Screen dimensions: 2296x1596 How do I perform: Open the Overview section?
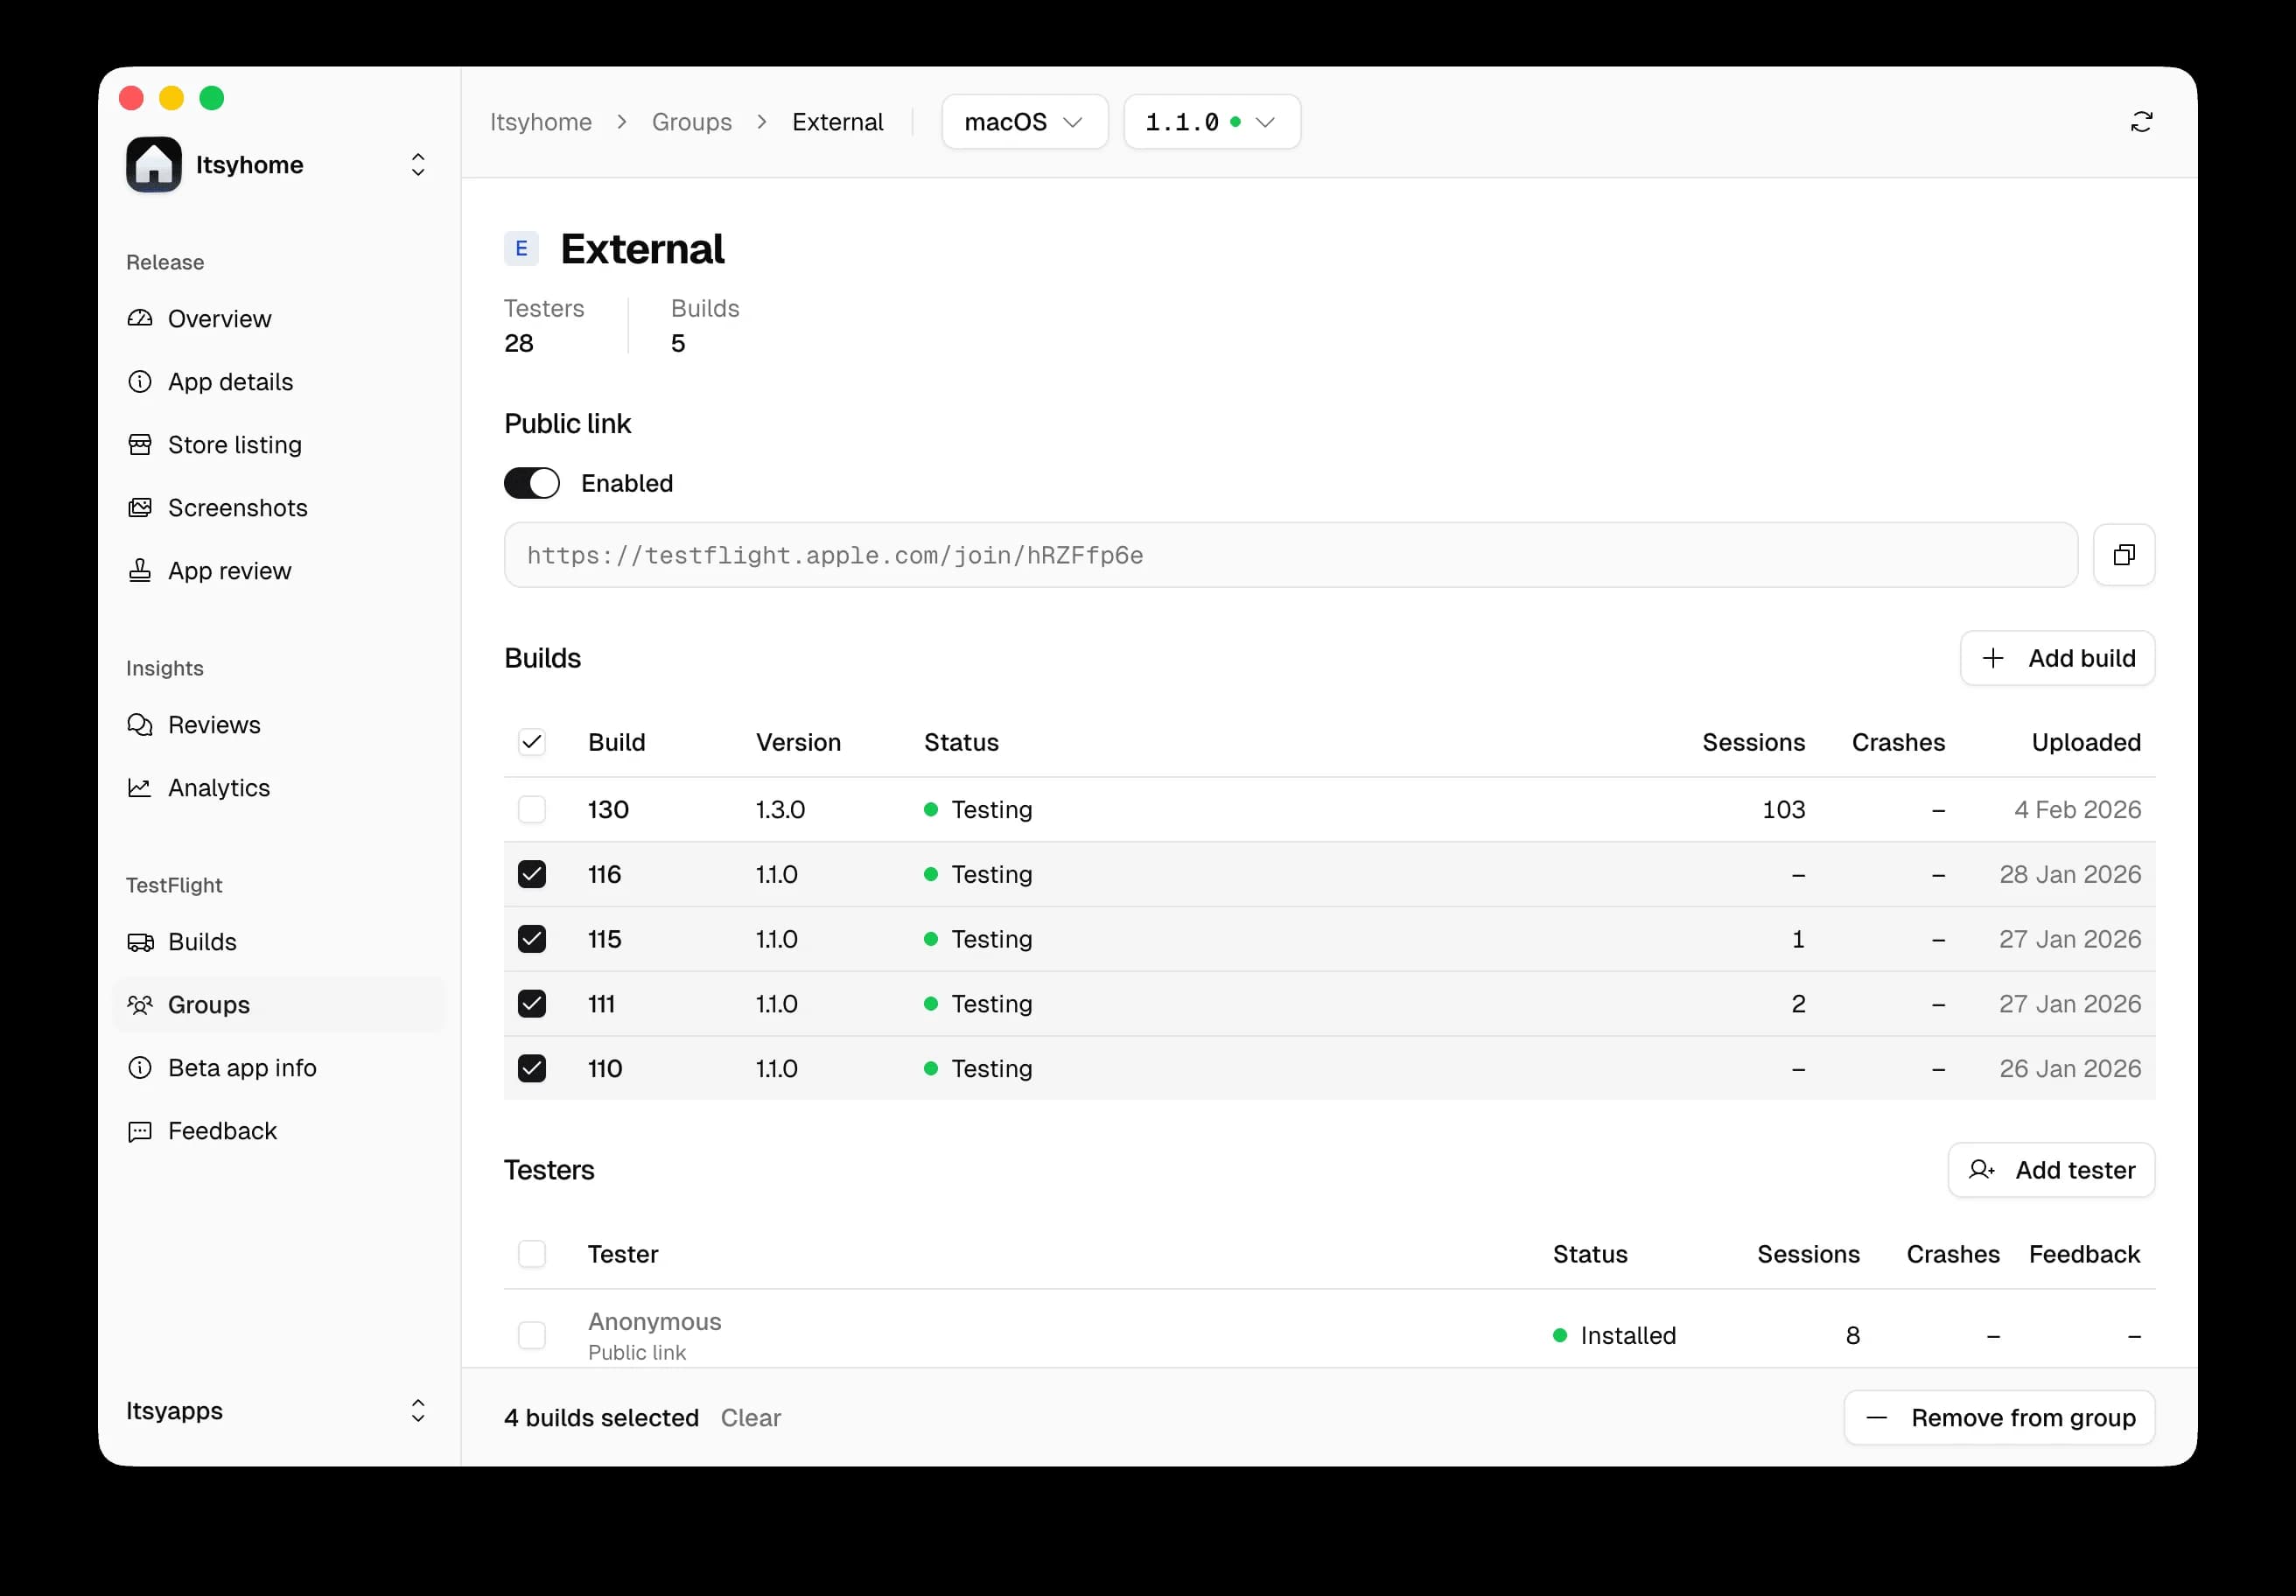coord(220,318)
